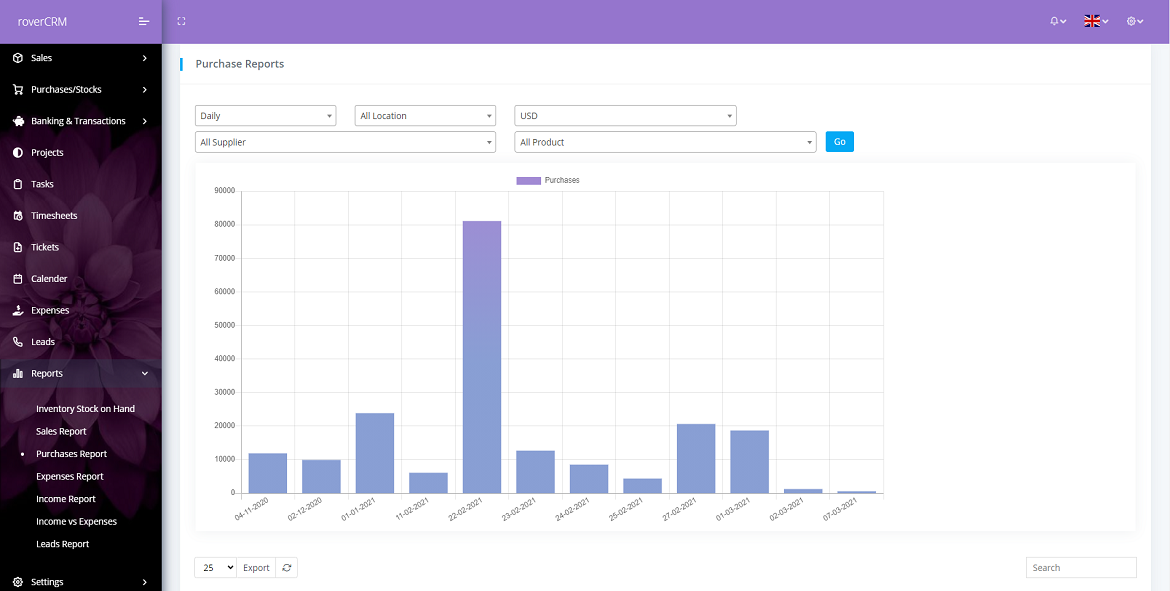The image size is (1170, 591).
Task: Click the fullscreen expand icon in top bar
Action: click(181, 20)
